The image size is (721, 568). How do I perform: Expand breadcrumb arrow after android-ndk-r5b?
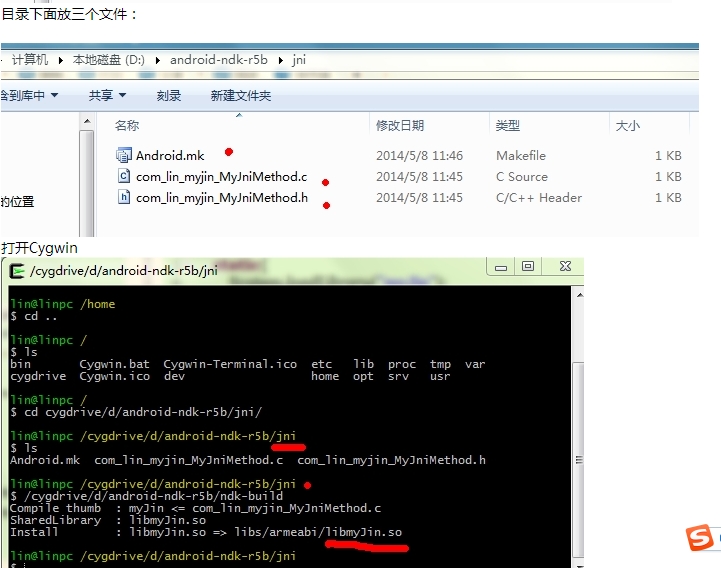[x=280, y=60]
